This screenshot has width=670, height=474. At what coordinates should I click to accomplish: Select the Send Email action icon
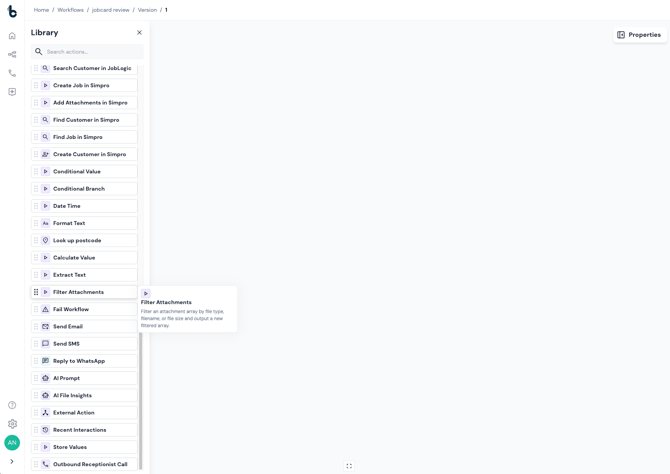45,327
